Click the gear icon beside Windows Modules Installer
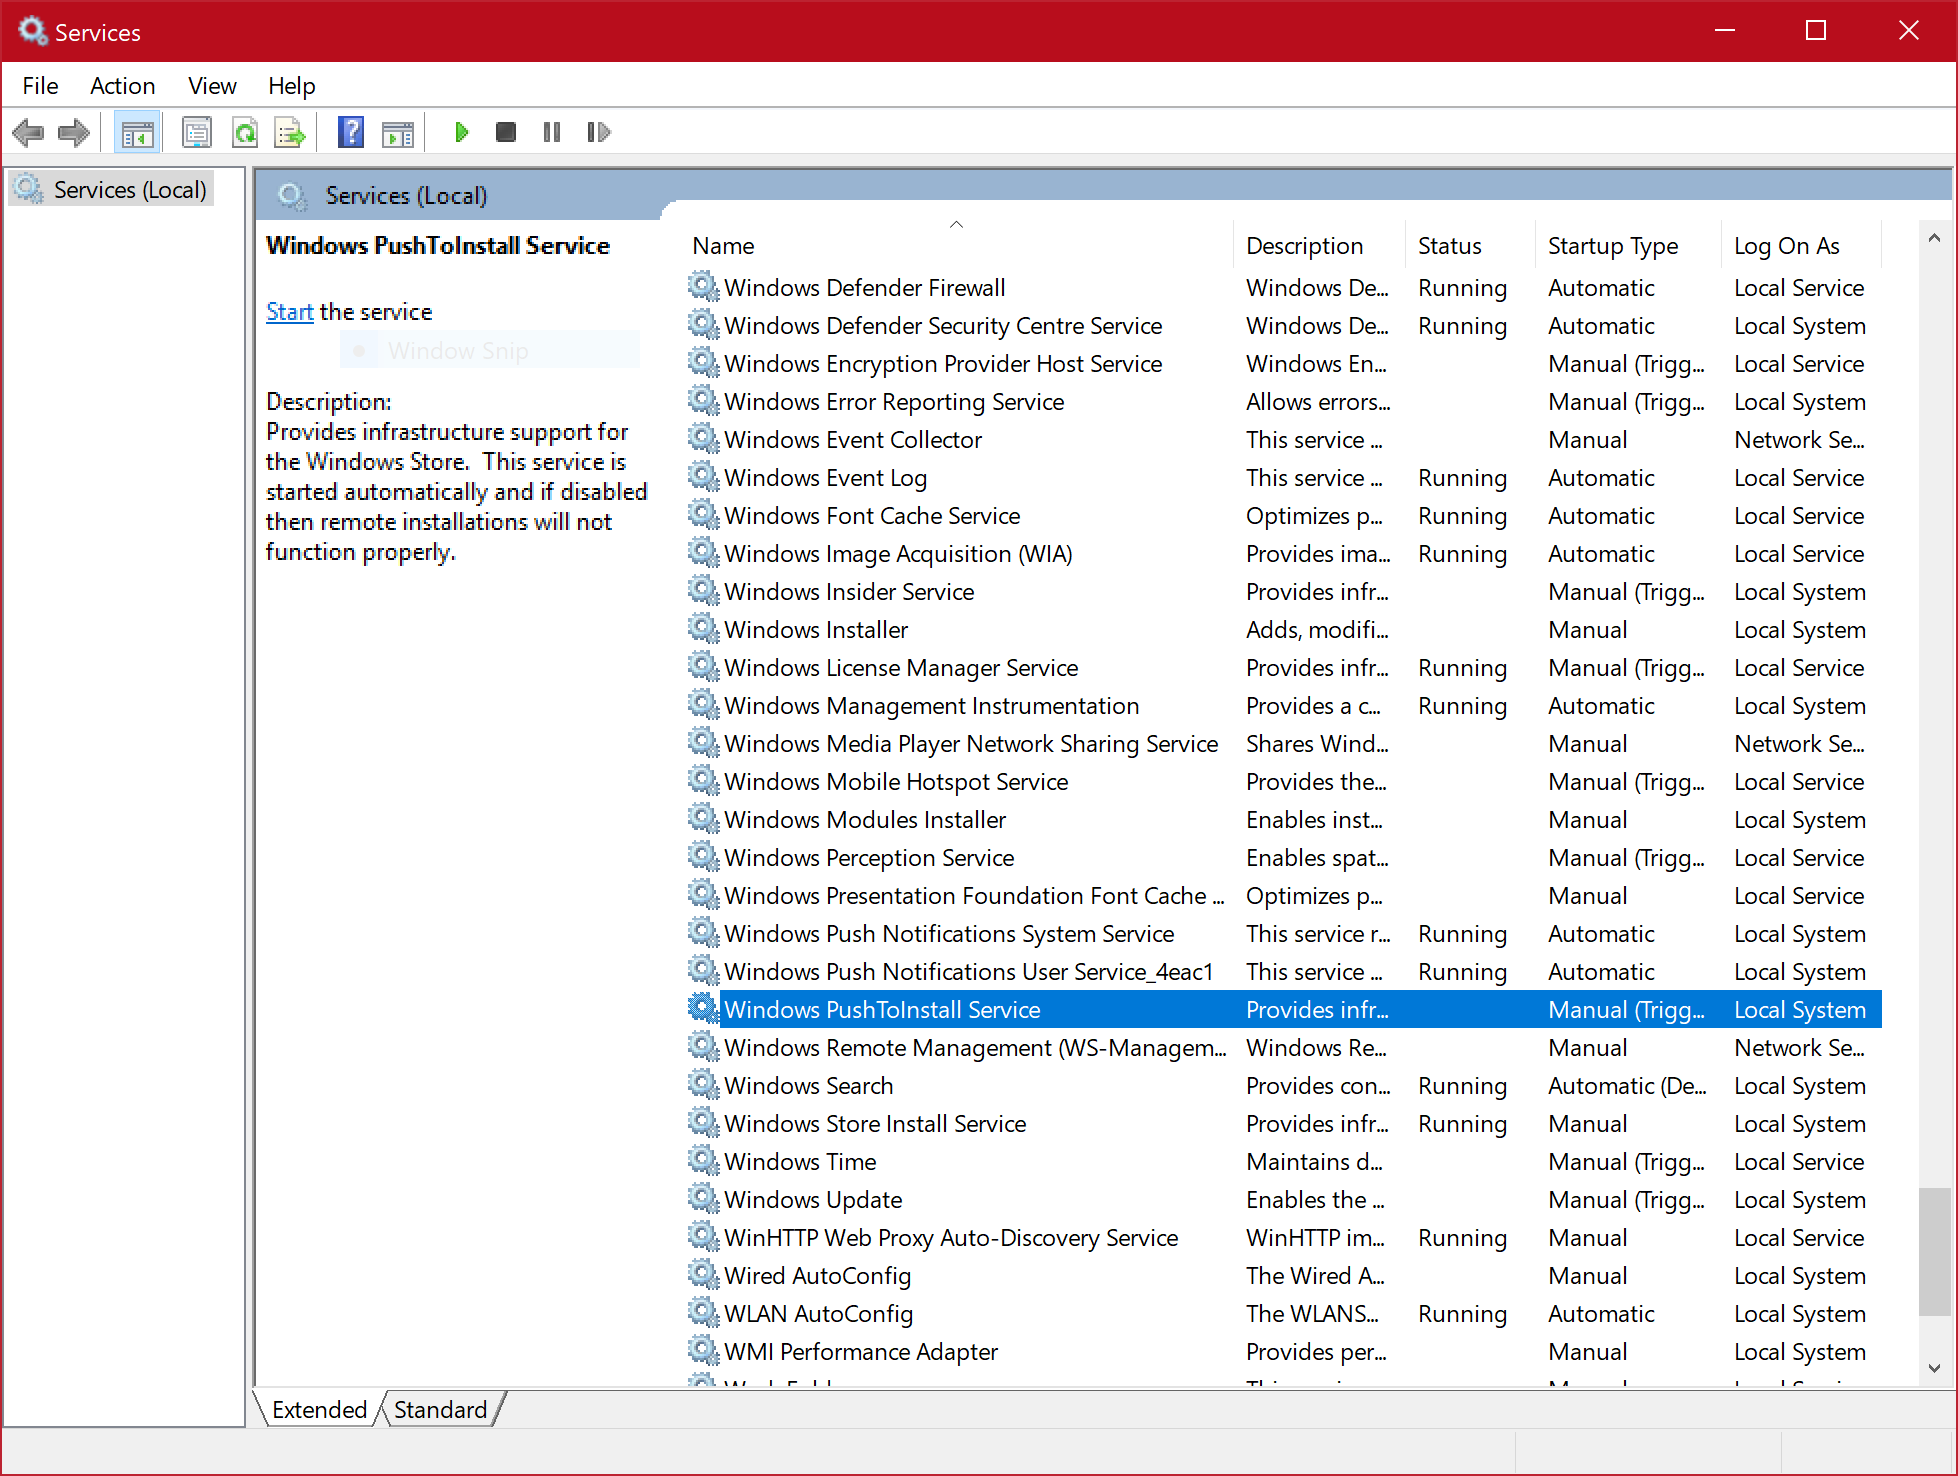This screenshot has width=1958, height=1476. tap(704, 819)
